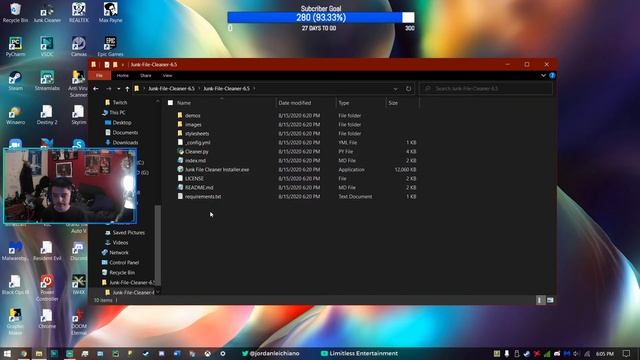Select the README.md file

click(199, 187)
